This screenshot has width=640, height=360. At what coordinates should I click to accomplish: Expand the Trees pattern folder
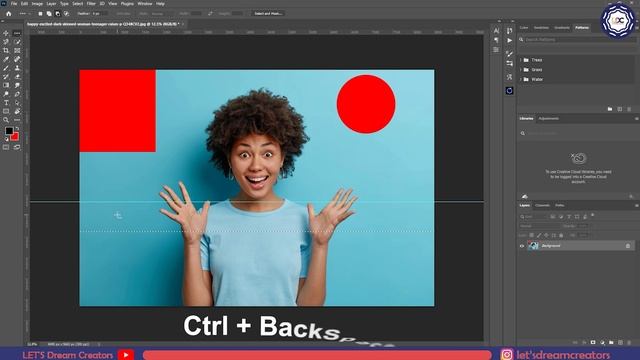tap(521, 60)
